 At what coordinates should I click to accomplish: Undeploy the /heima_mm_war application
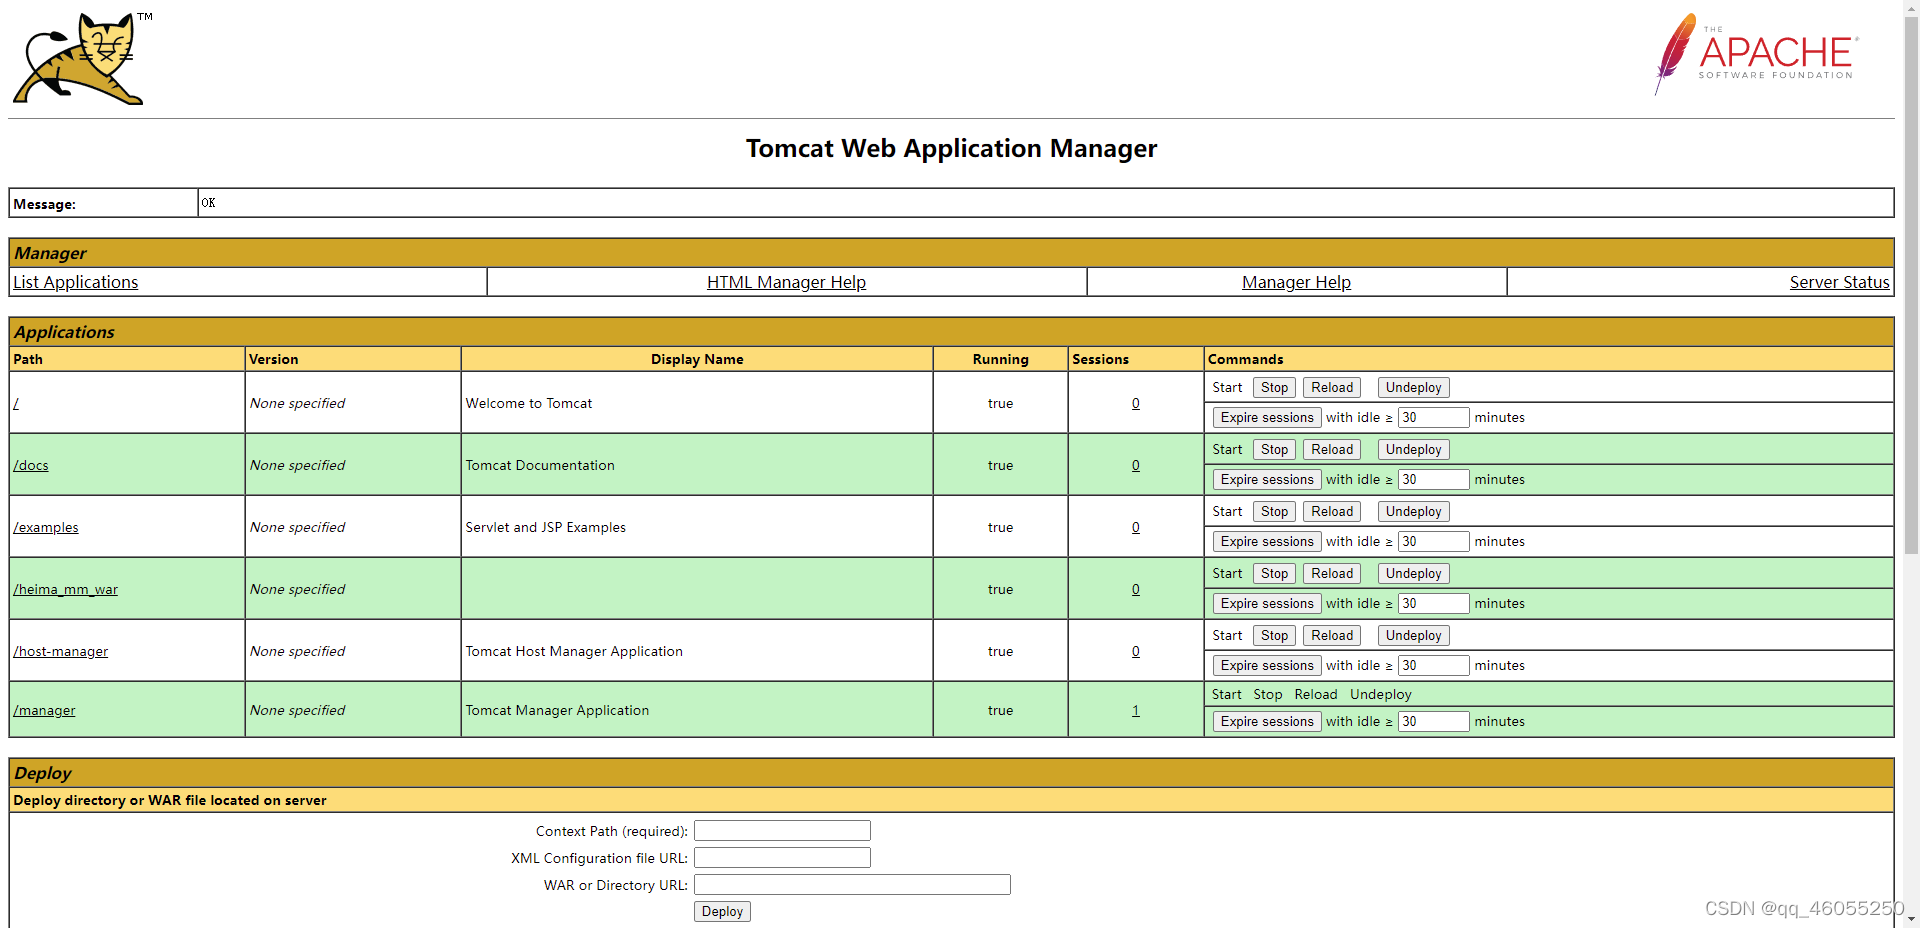click(x=1413, y=573)
